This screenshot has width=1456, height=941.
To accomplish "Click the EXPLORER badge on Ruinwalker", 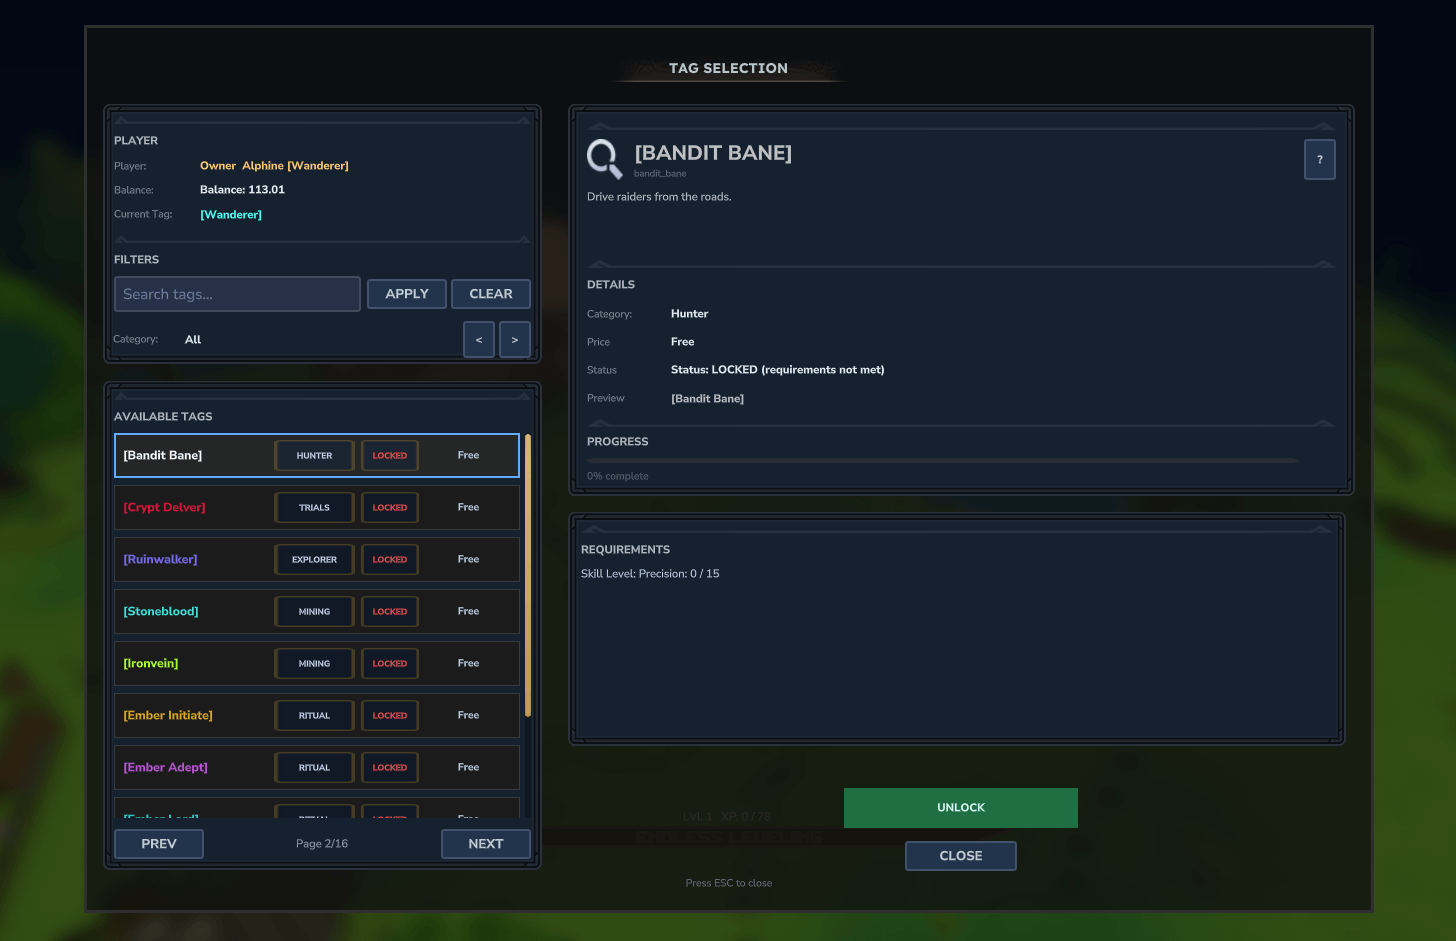I will coord(314,560).
